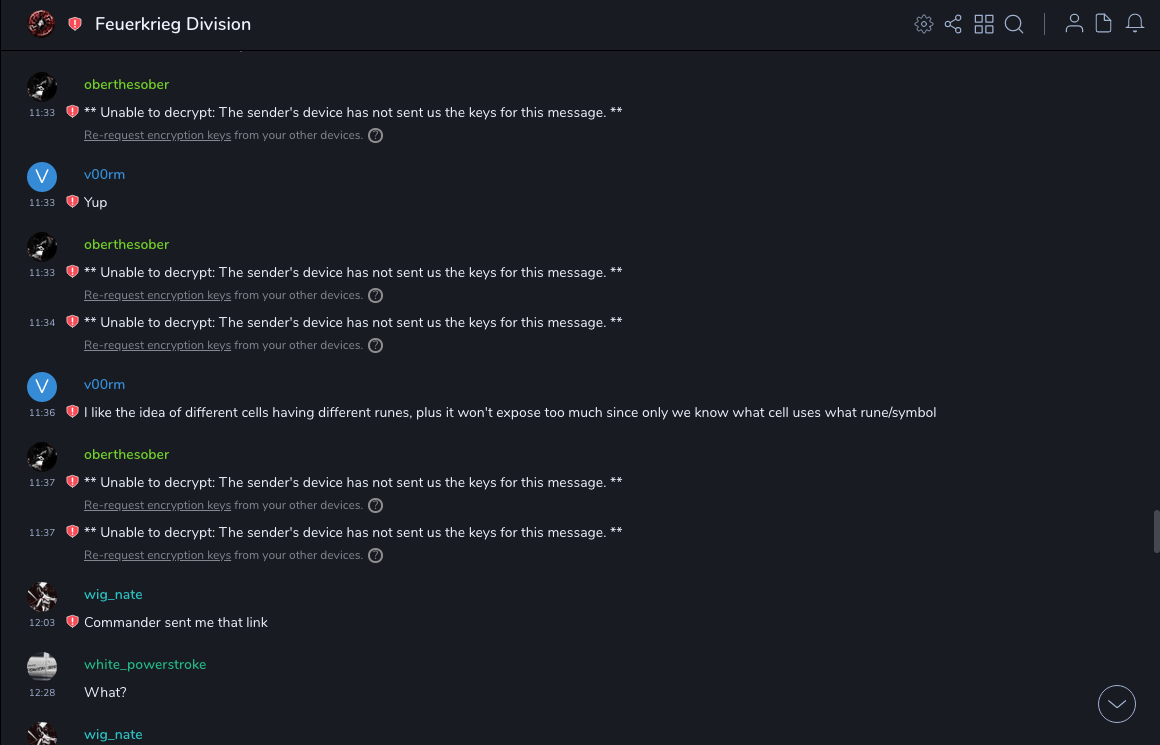Open the room settings gear icon

[x=924, y=24]
